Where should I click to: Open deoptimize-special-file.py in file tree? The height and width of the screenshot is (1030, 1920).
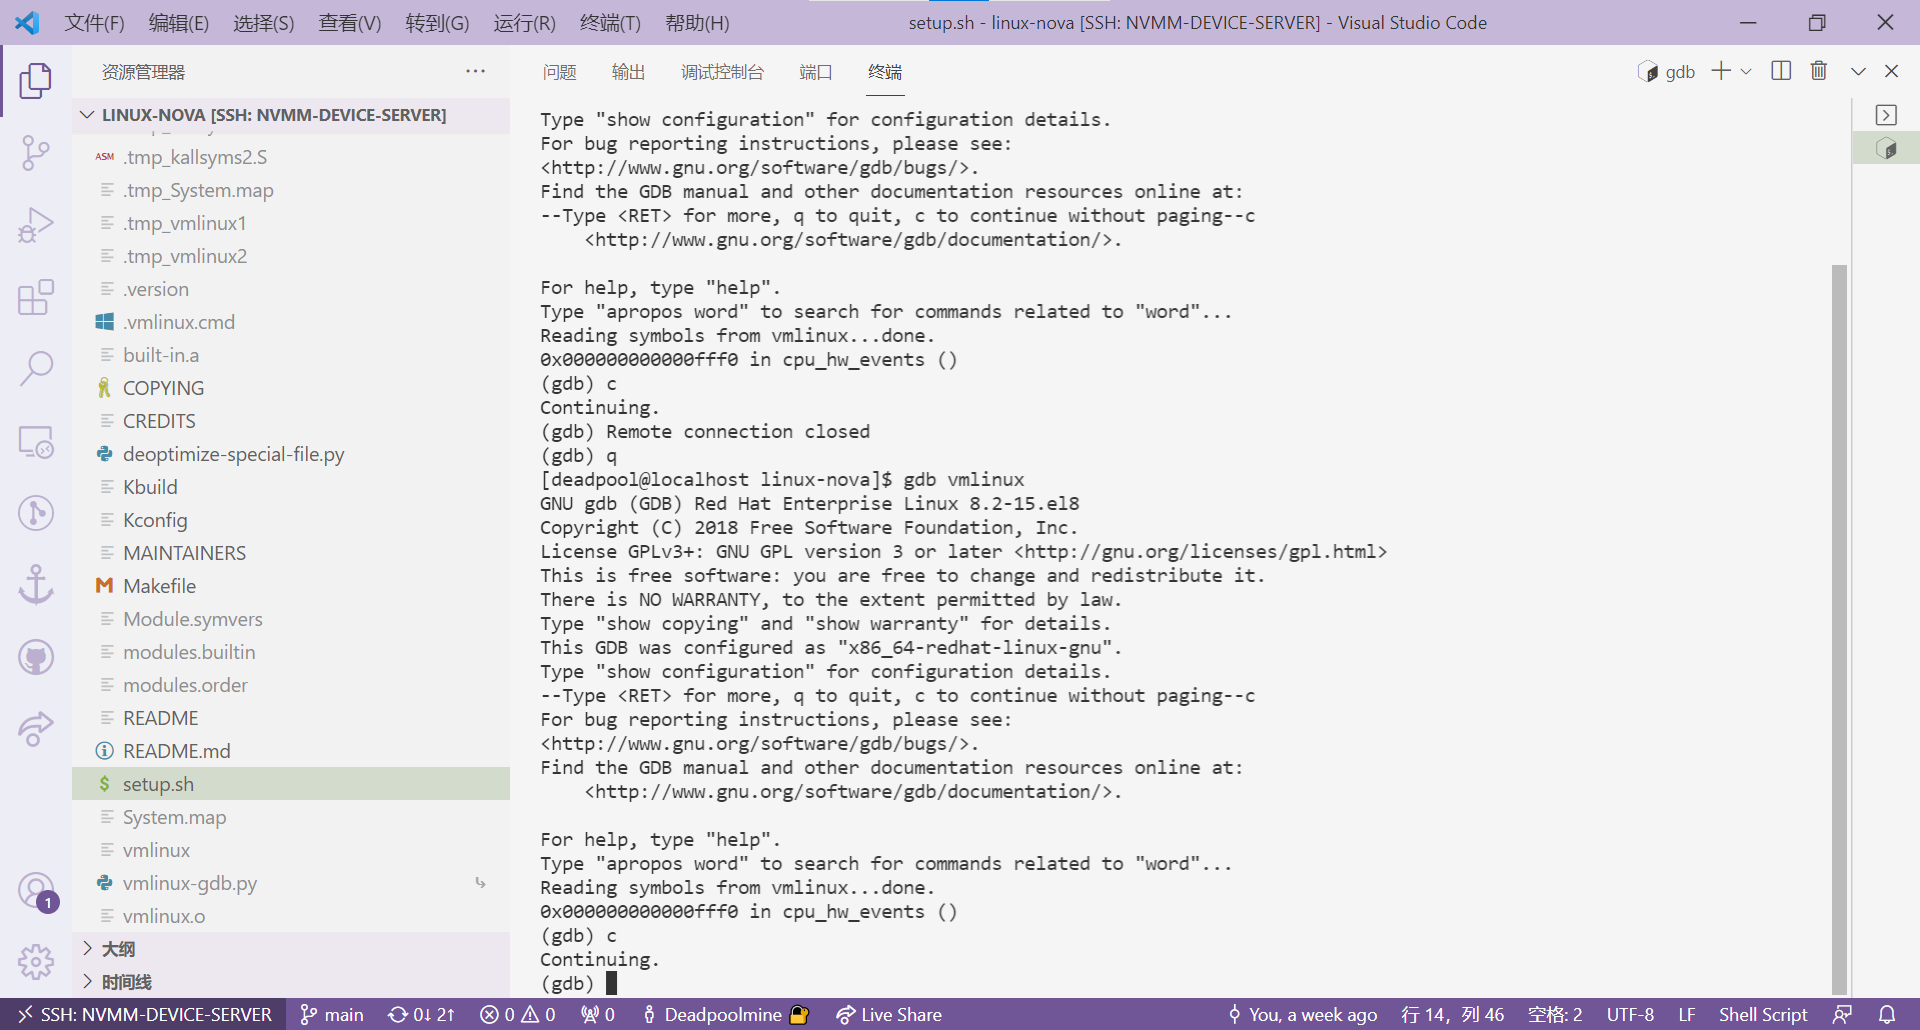(x=291, y=454)
